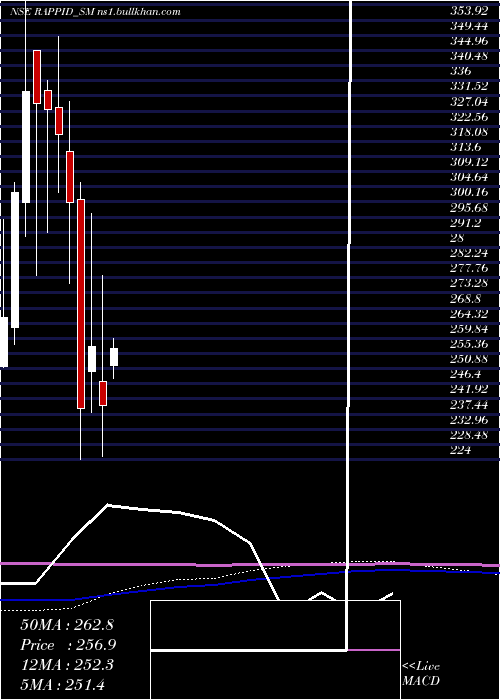The width and height of the screenshot is (500, 700).
Task: Click the 282.24 price axis label
Action: [x=469, y=254]
